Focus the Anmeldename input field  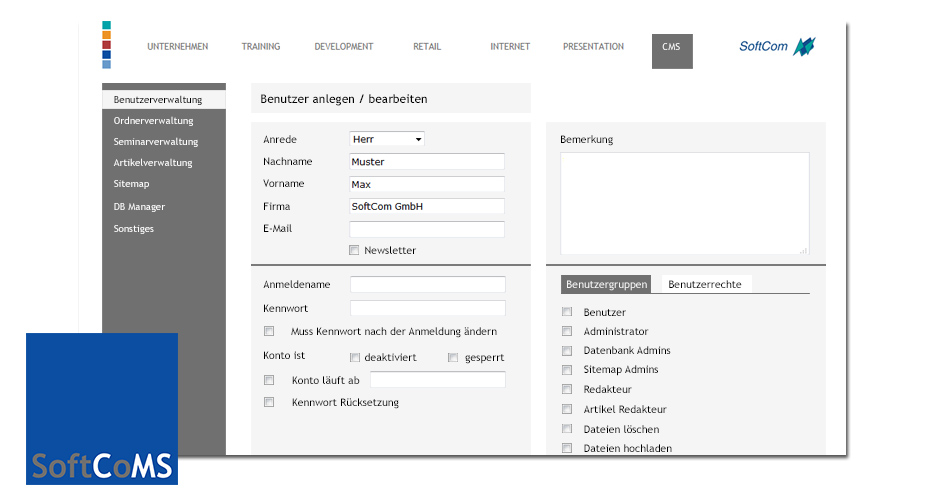tap(428, 284)
